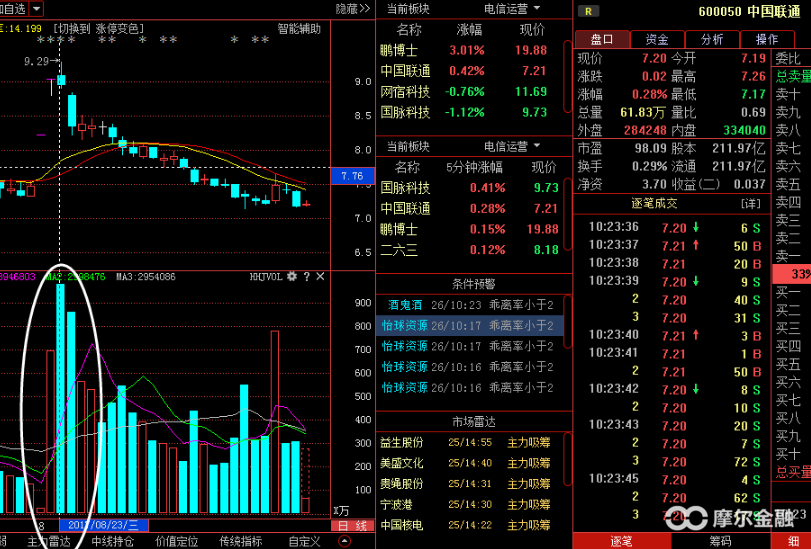Open the 智能辅助 smart assist option
Screen dimensions: 811x549
tap(299, 28)
